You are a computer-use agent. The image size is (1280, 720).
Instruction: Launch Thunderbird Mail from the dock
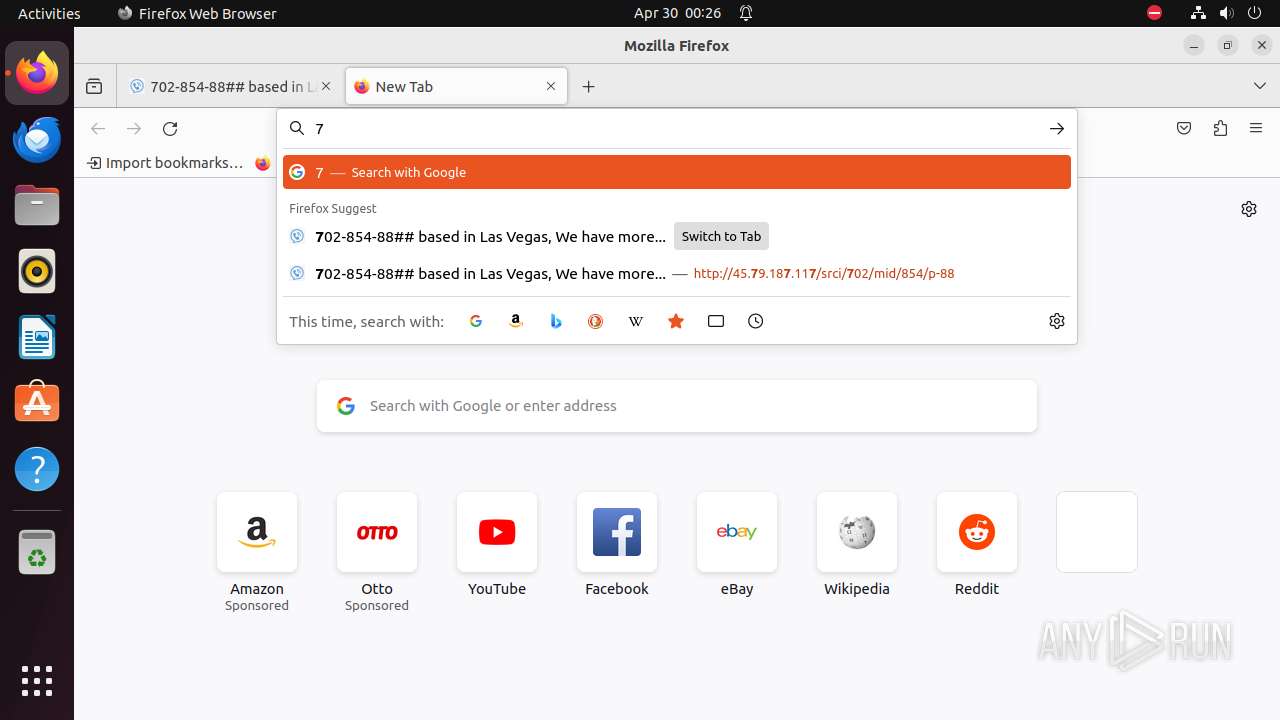(37, 139)
